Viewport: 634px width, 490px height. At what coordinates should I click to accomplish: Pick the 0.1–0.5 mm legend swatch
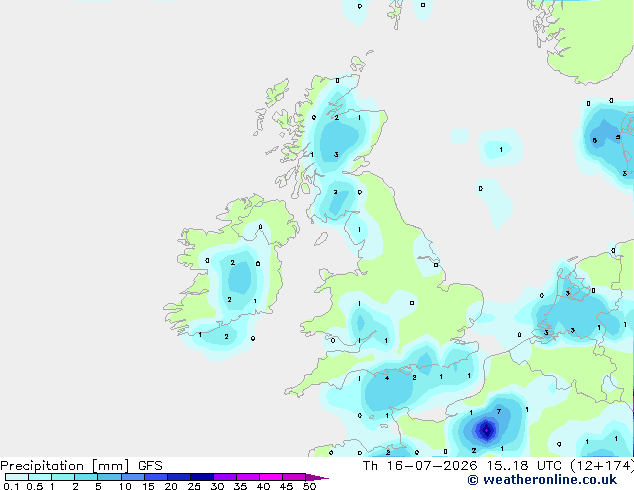tap(17, 477)
